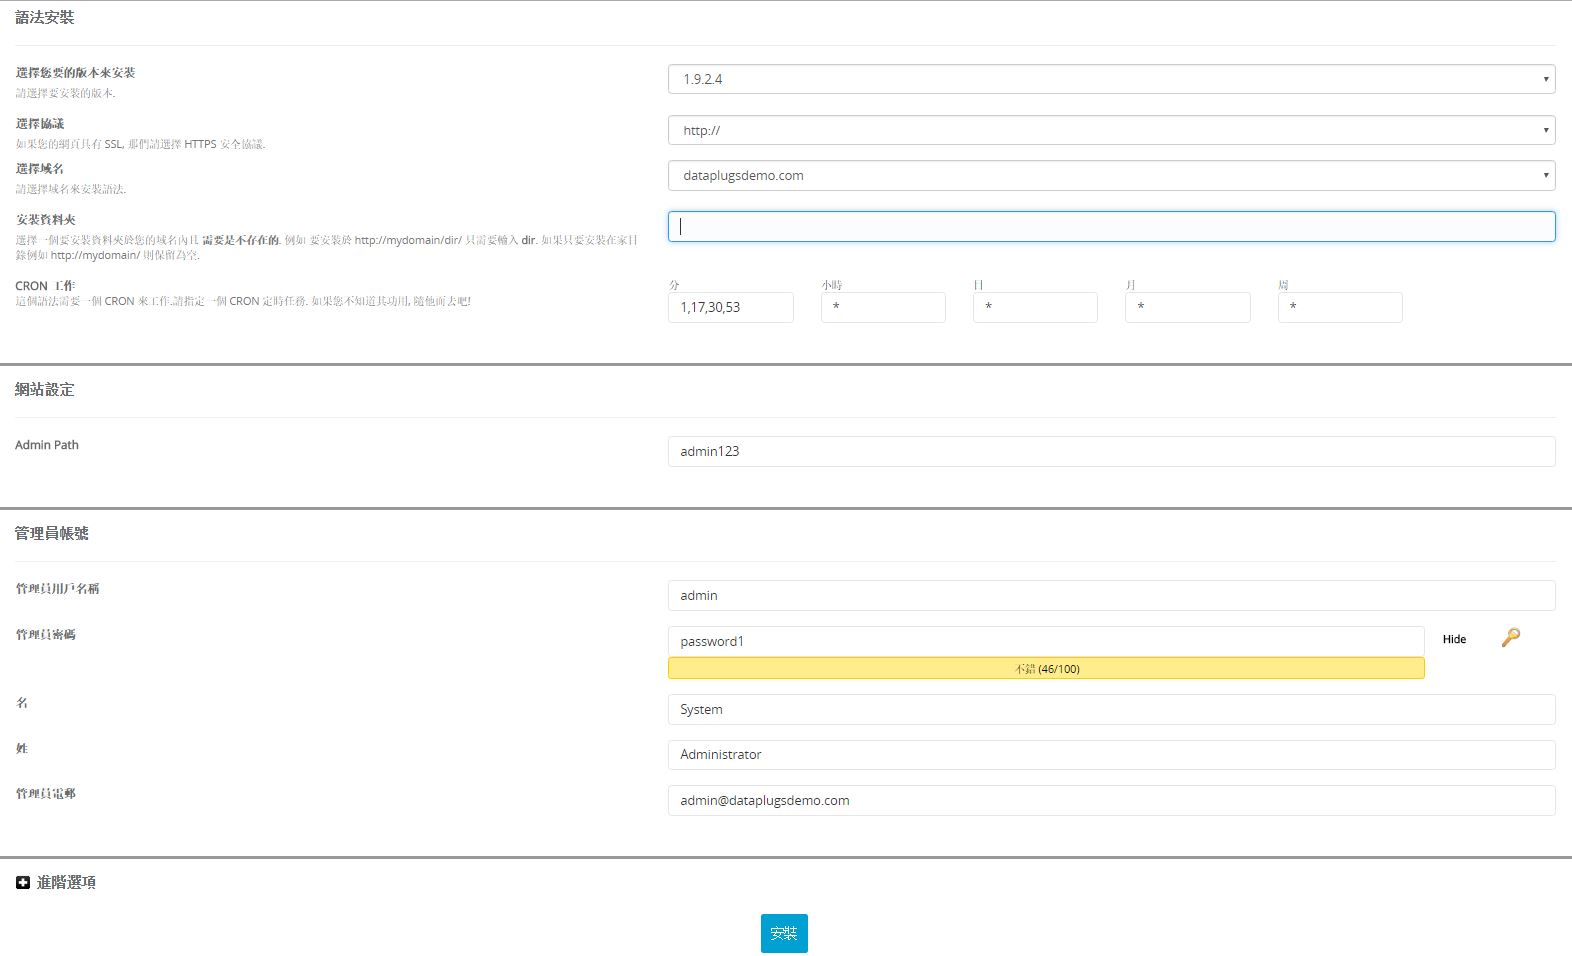
Task: Click the Admin Path field containing admin123
Action: pos(1110,451)
